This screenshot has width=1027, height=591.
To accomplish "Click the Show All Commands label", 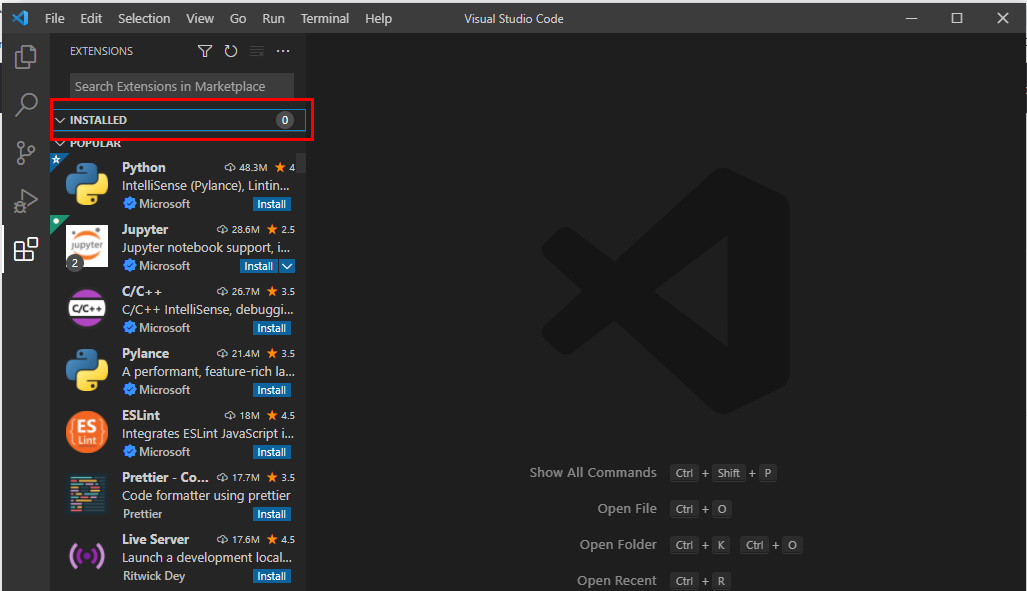I will pos(593,472).
